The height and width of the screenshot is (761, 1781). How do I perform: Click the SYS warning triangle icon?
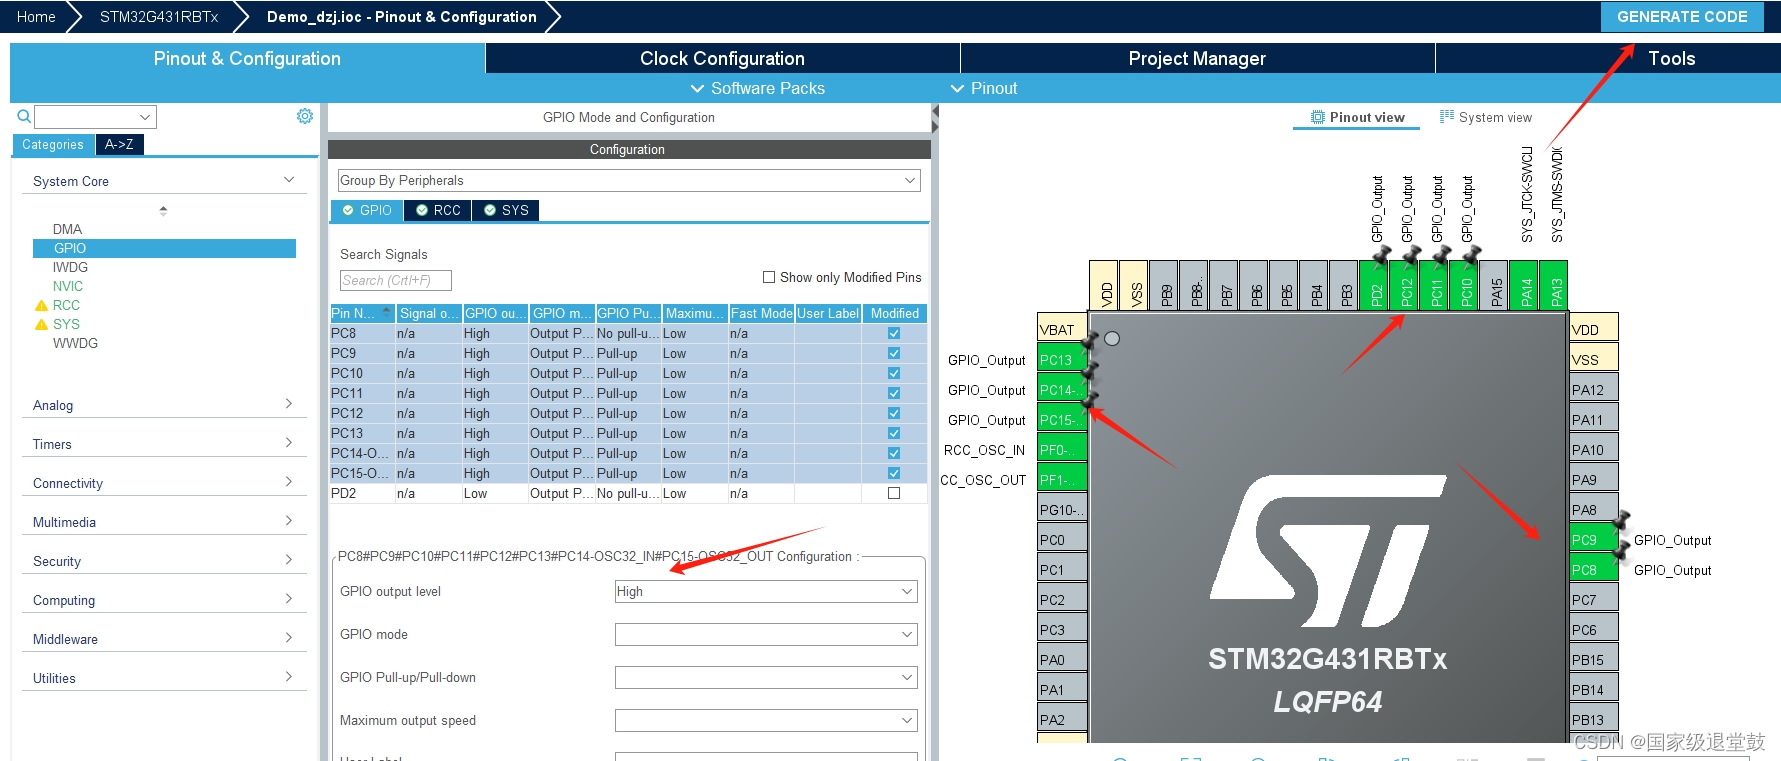tap(41, 324)
